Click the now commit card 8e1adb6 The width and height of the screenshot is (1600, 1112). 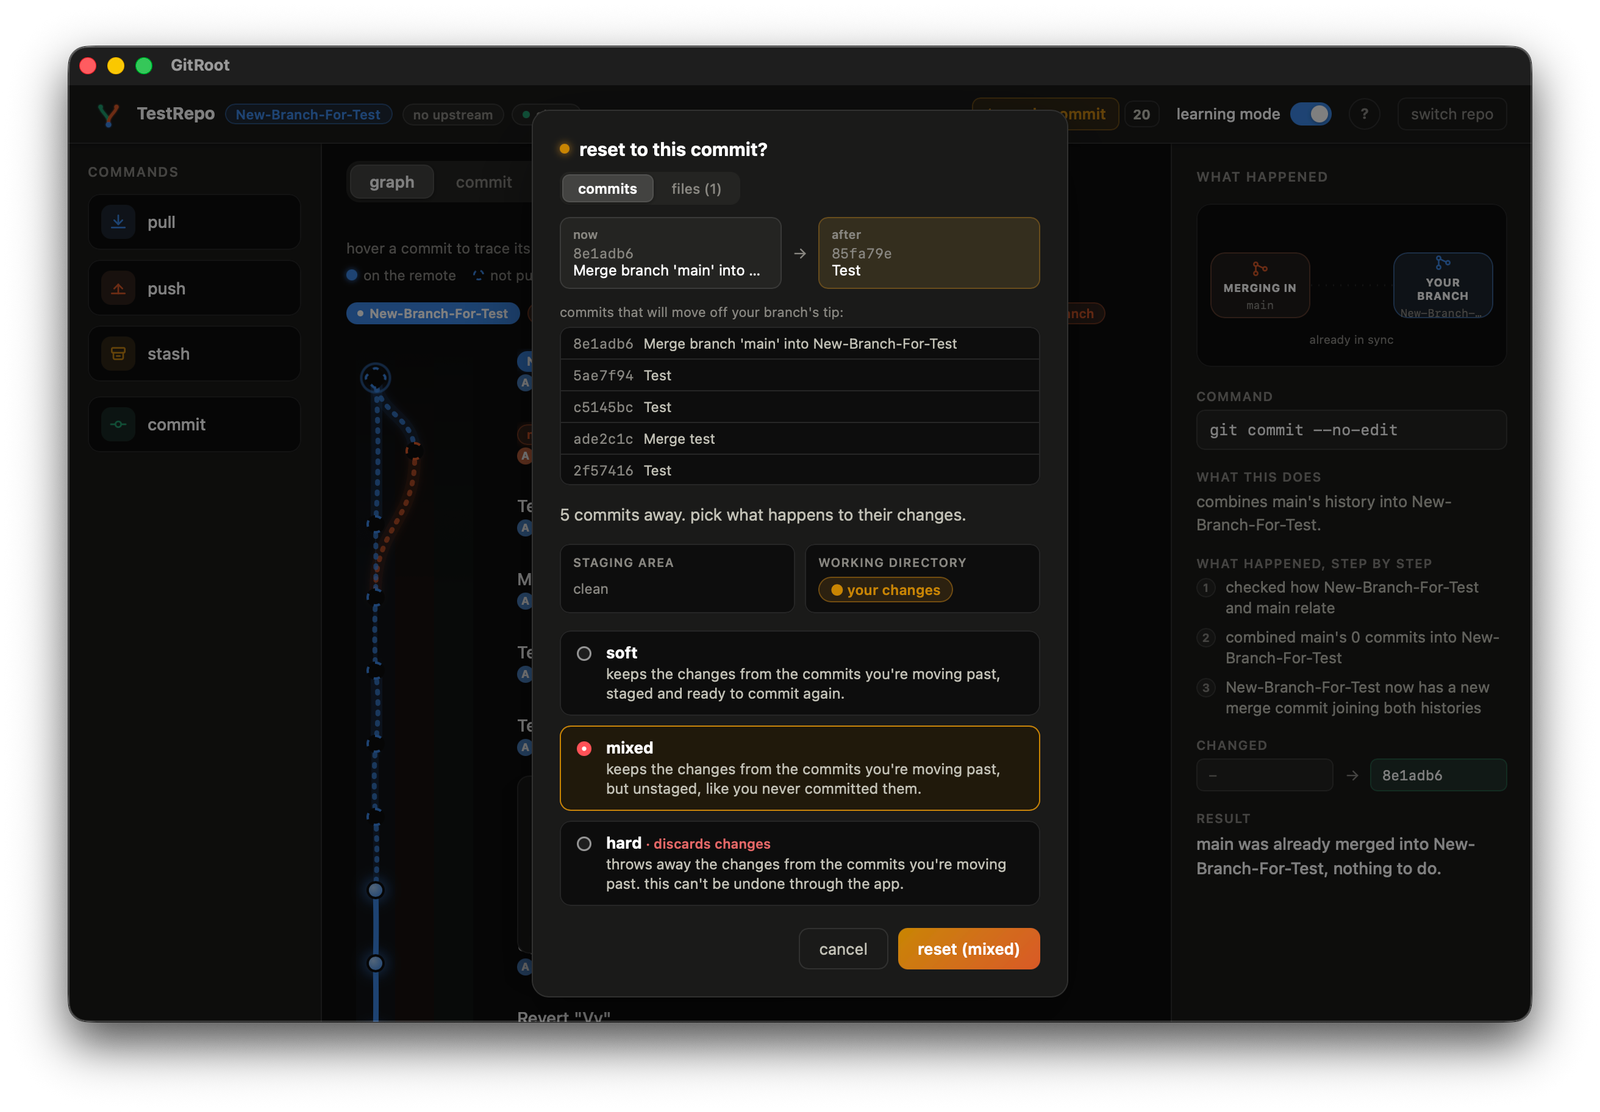tap(670, 253)
